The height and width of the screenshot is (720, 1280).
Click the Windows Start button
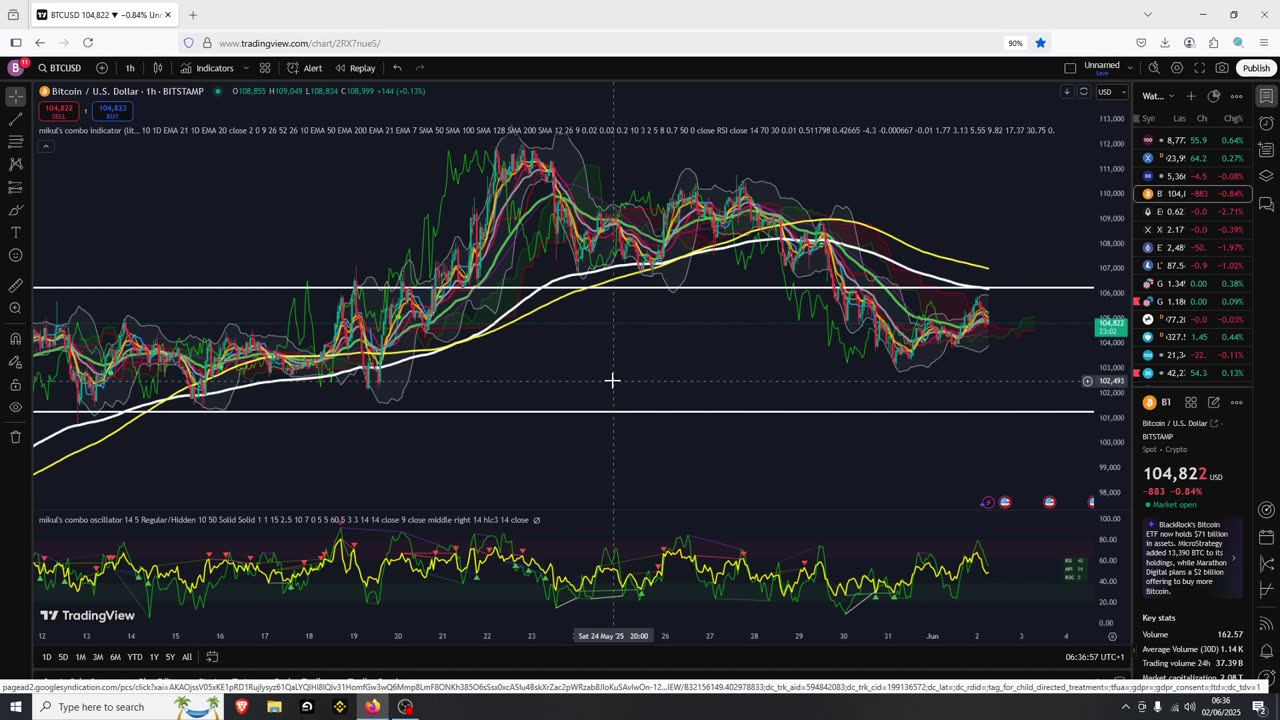(16, 707)
